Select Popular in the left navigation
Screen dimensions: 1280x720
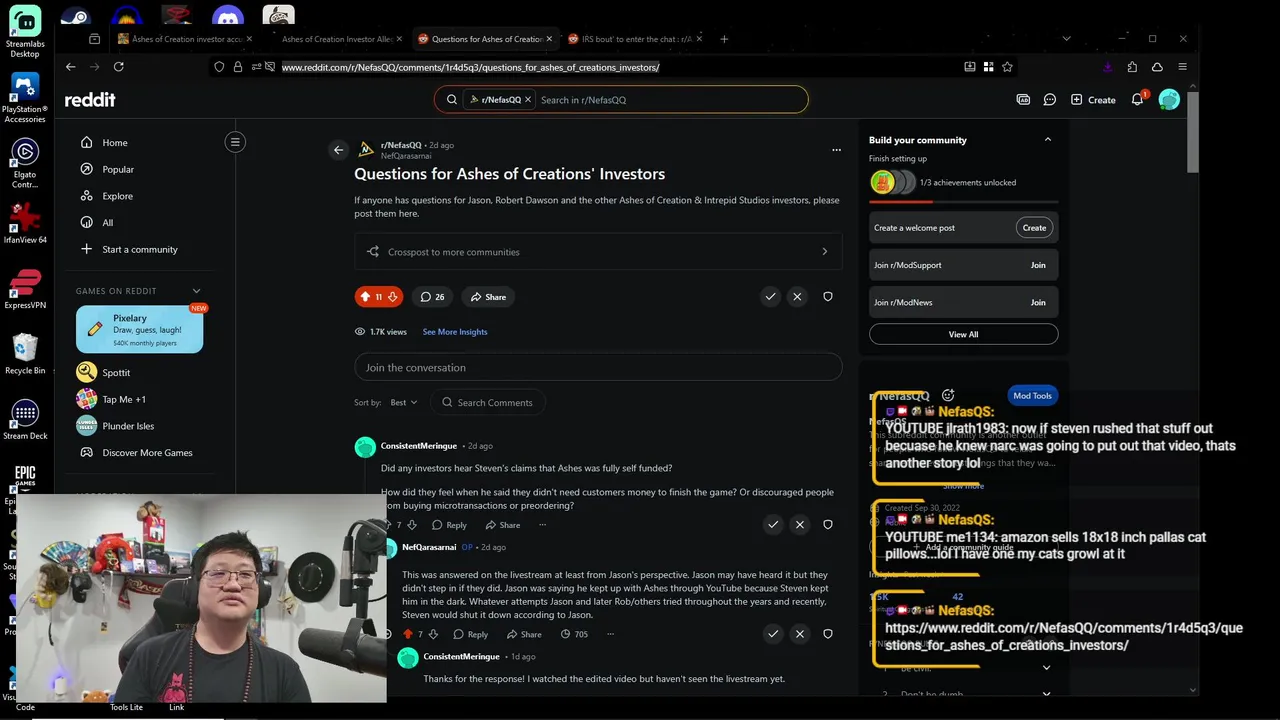(118, 169)
